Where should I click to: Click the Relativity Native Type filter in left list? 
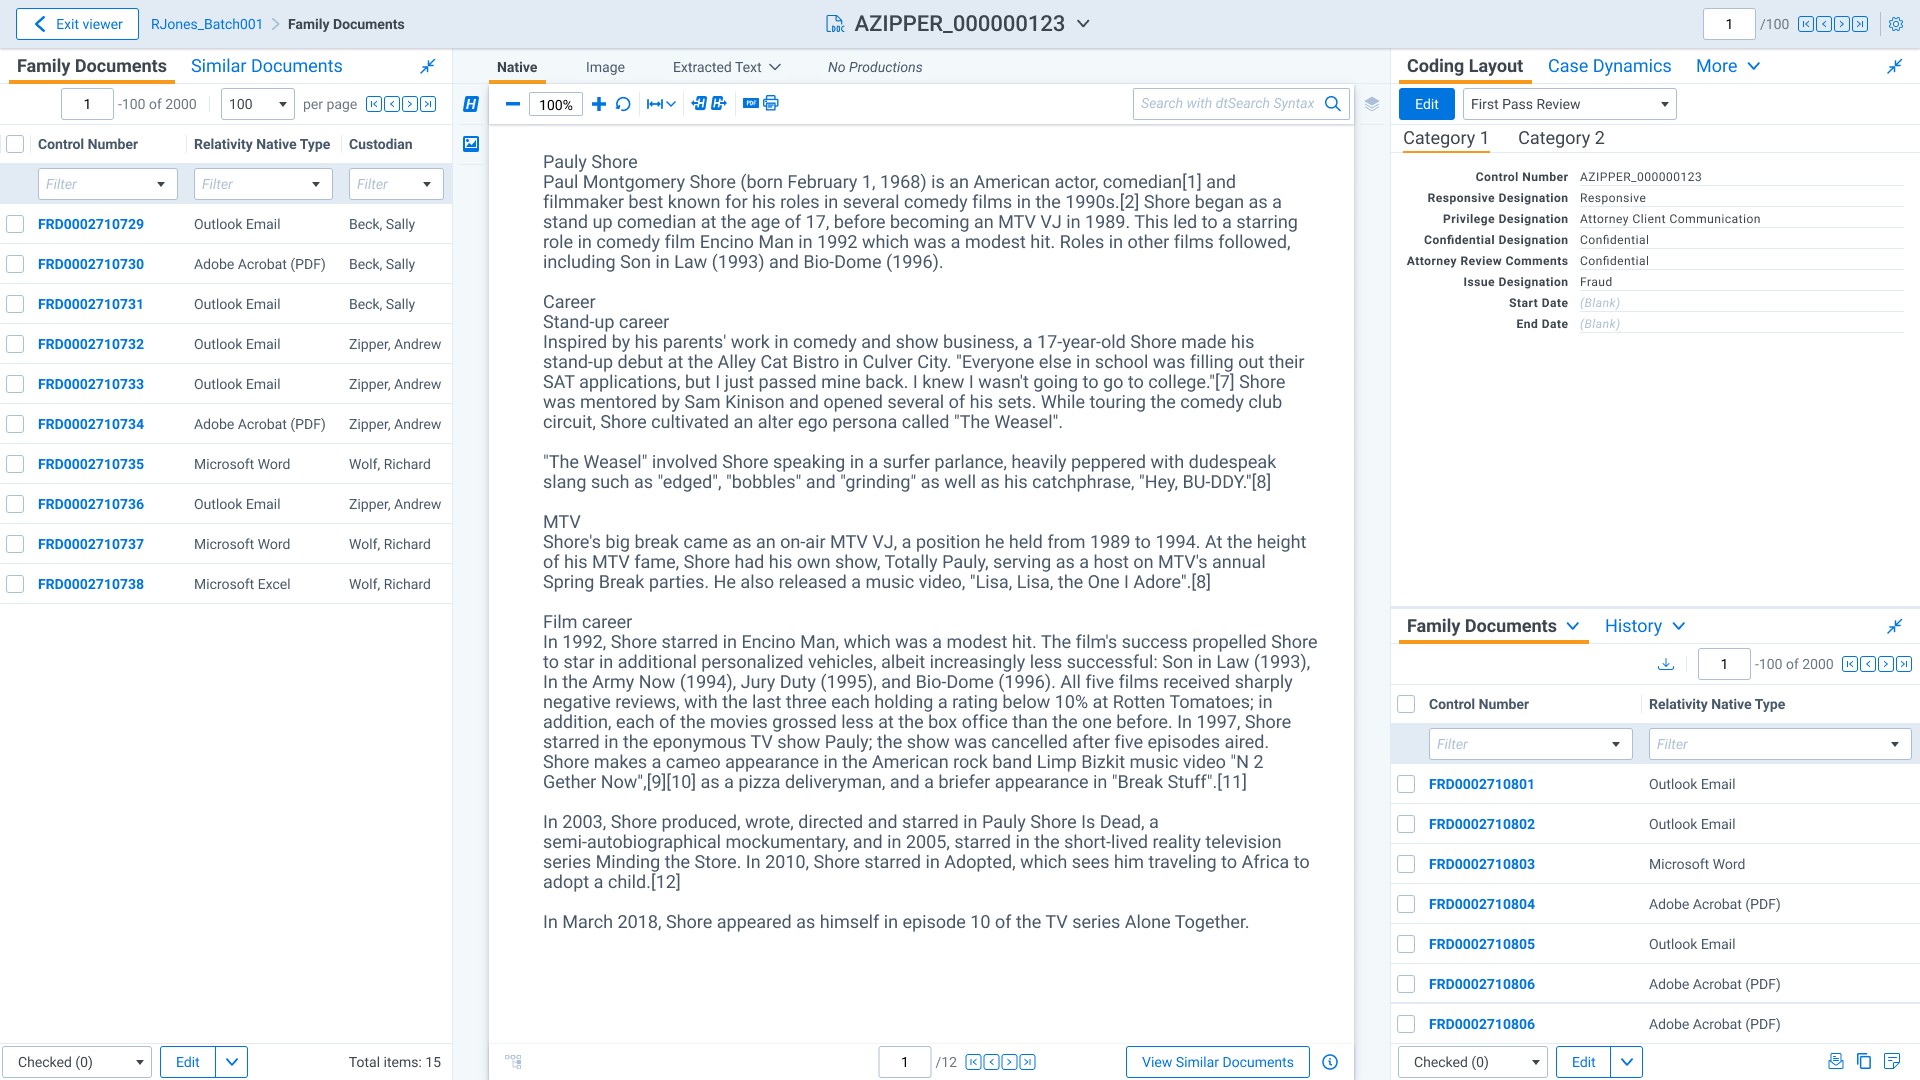[x=262, y=184]
